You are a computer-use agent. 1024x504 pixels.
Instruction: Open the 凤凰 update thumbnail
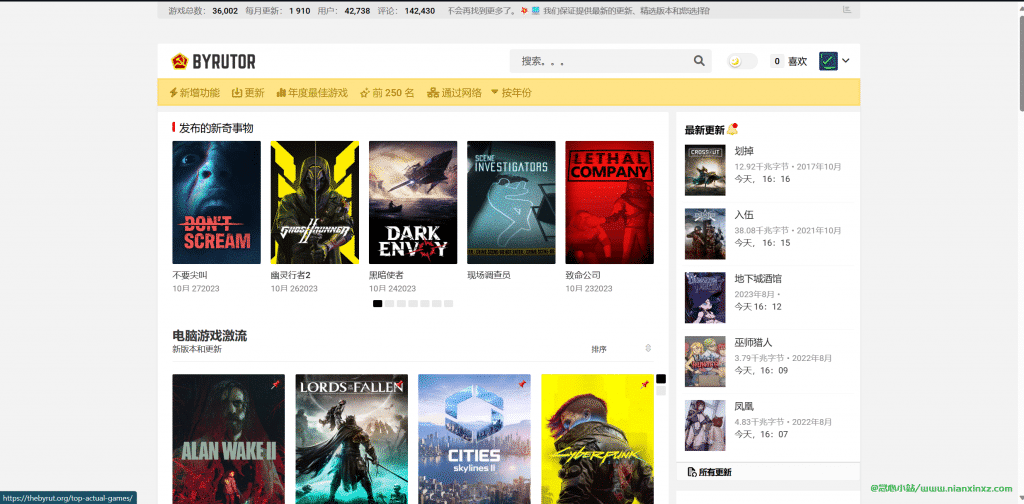(705, 426)
